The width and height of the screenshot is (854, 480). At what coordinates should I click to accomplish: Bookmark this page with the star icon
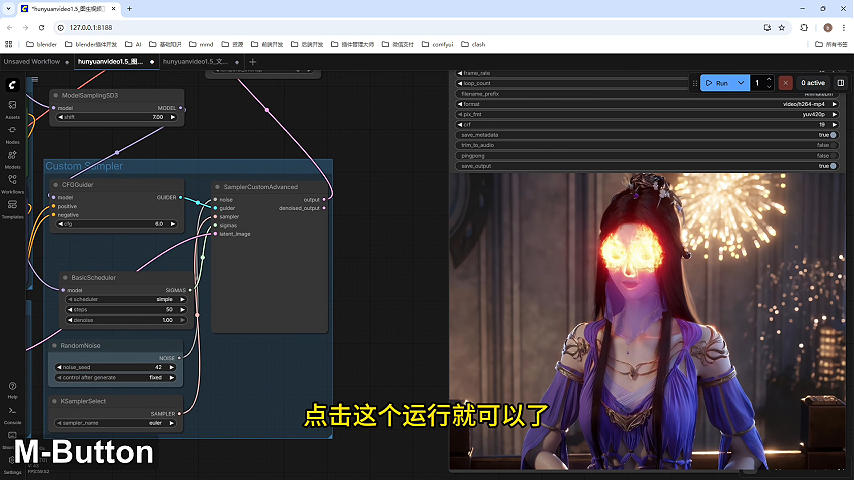(x=782, y=27)
